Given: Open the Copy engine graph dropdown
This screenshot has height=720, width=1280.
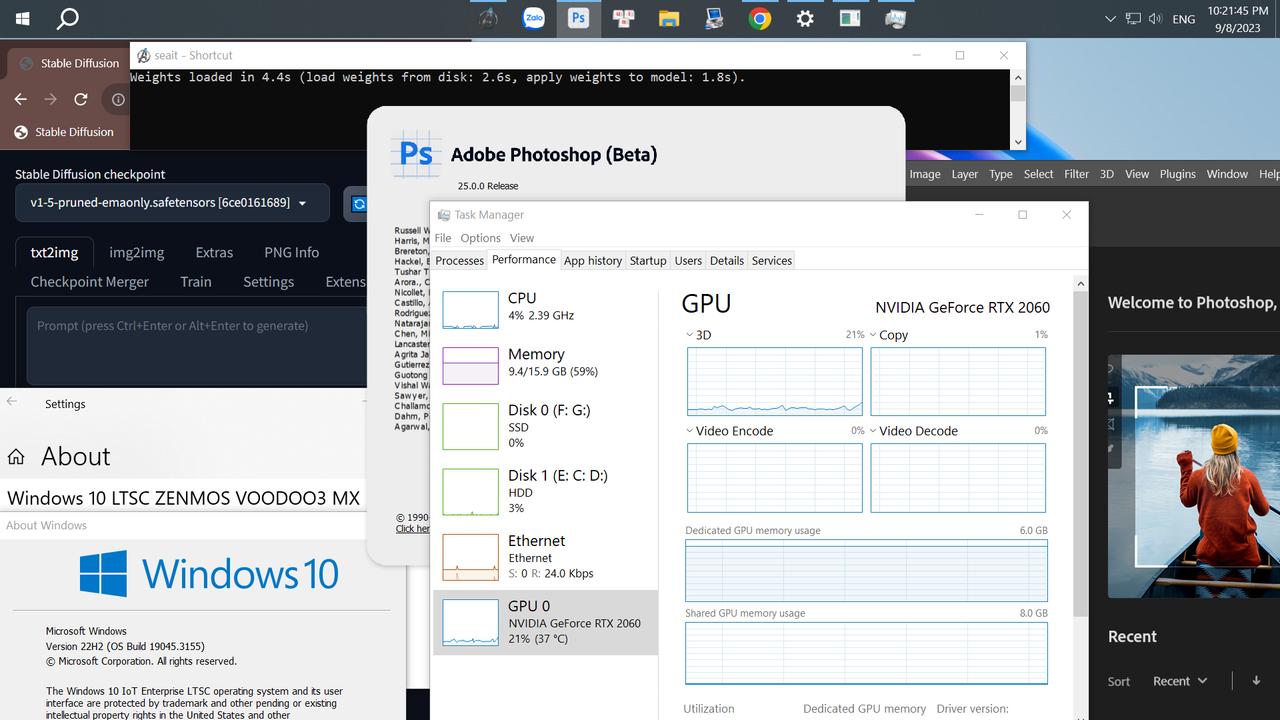Looking at the screenshot, I should [873, 335].
